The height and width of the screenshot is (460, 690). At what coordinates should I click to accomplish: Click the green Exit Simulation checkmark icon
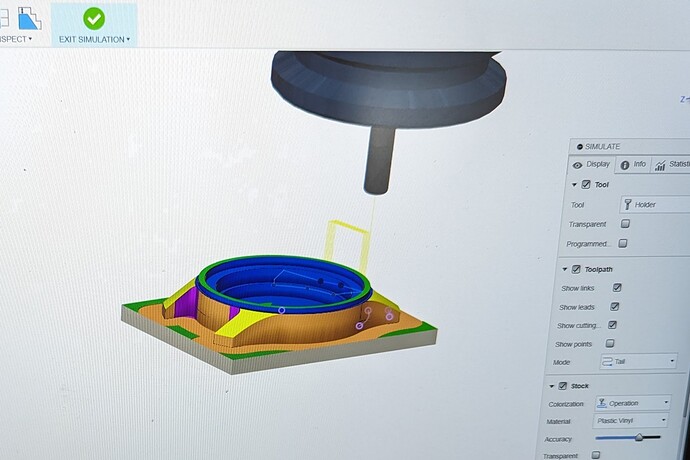[x=94, y=18]
